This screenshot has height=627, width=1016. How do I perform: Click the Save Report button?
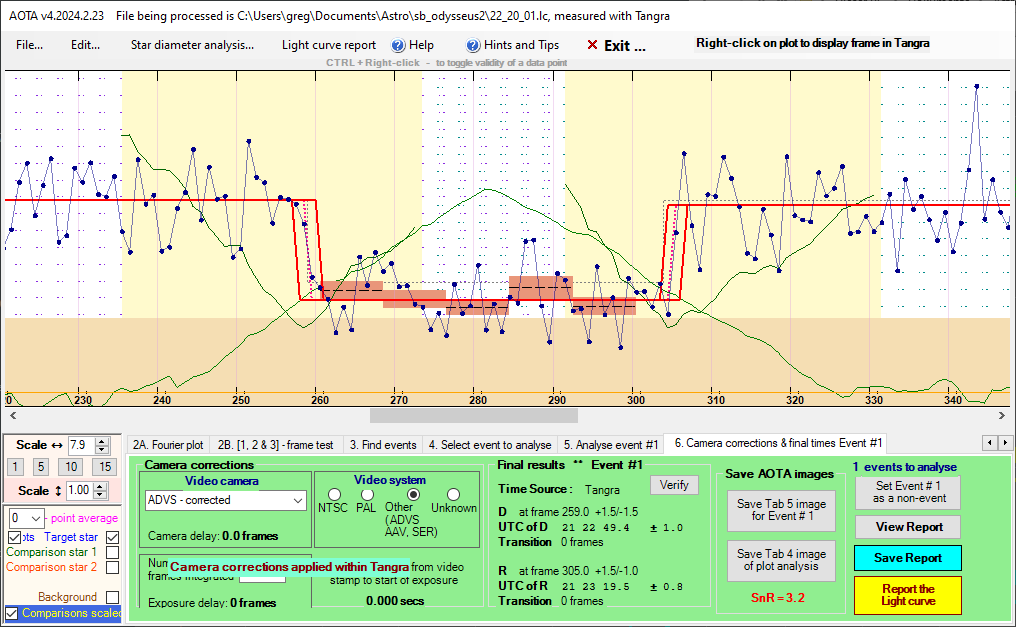click(906, 558)
